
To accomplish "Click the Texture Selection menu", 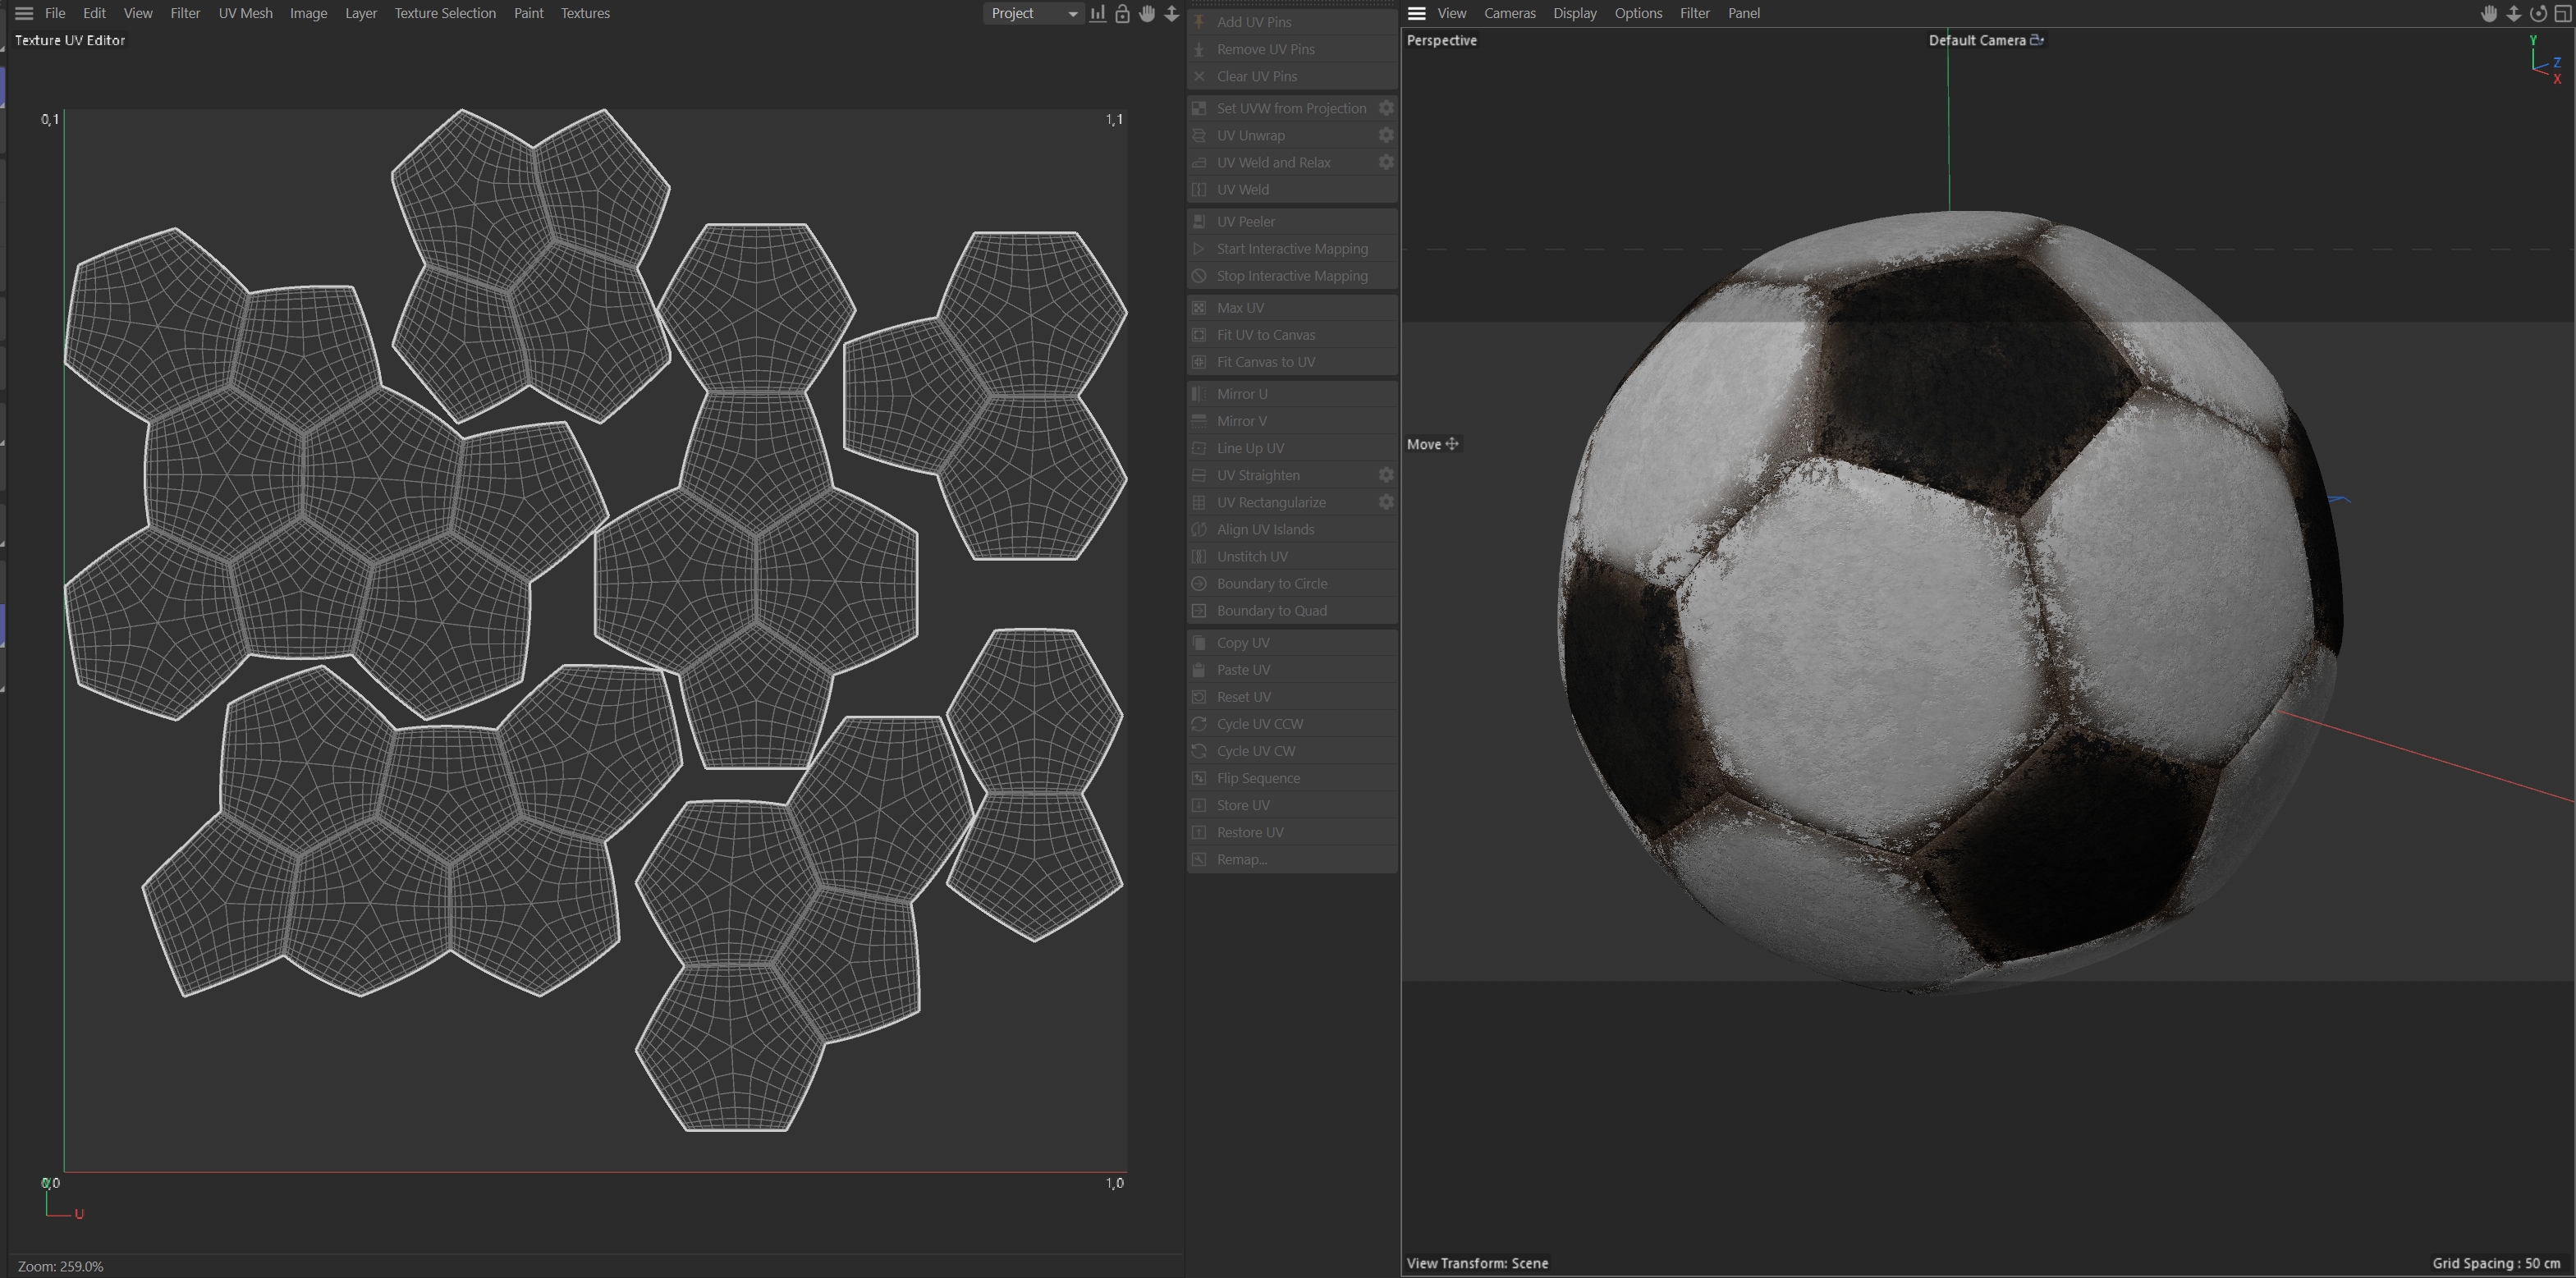I will click(445, 13).
